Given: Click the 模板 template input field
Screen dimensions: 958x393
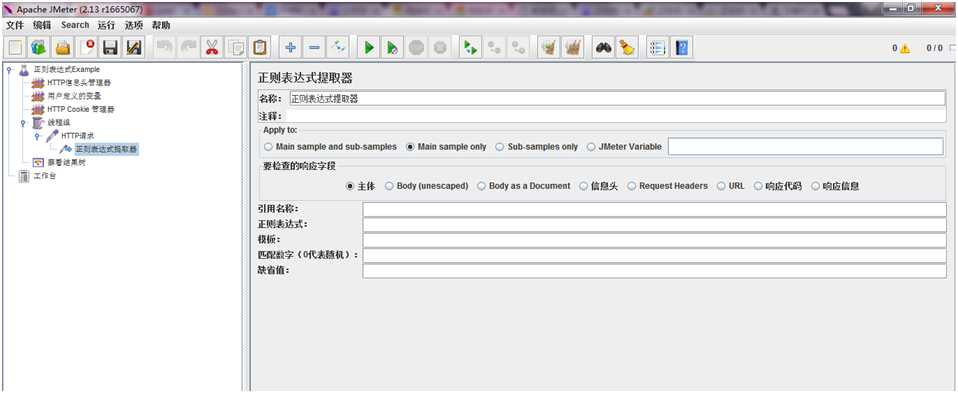Looking at the screenshot, I should tap(654, 240).
